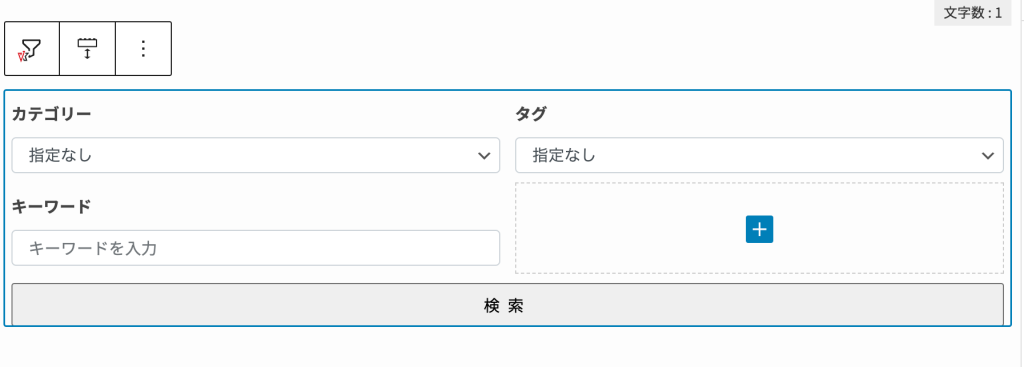Image resolution: width=1024 pixels, height=367 pixels.
Task: Click the chevron arrow of タグ select
Action: 987,155
